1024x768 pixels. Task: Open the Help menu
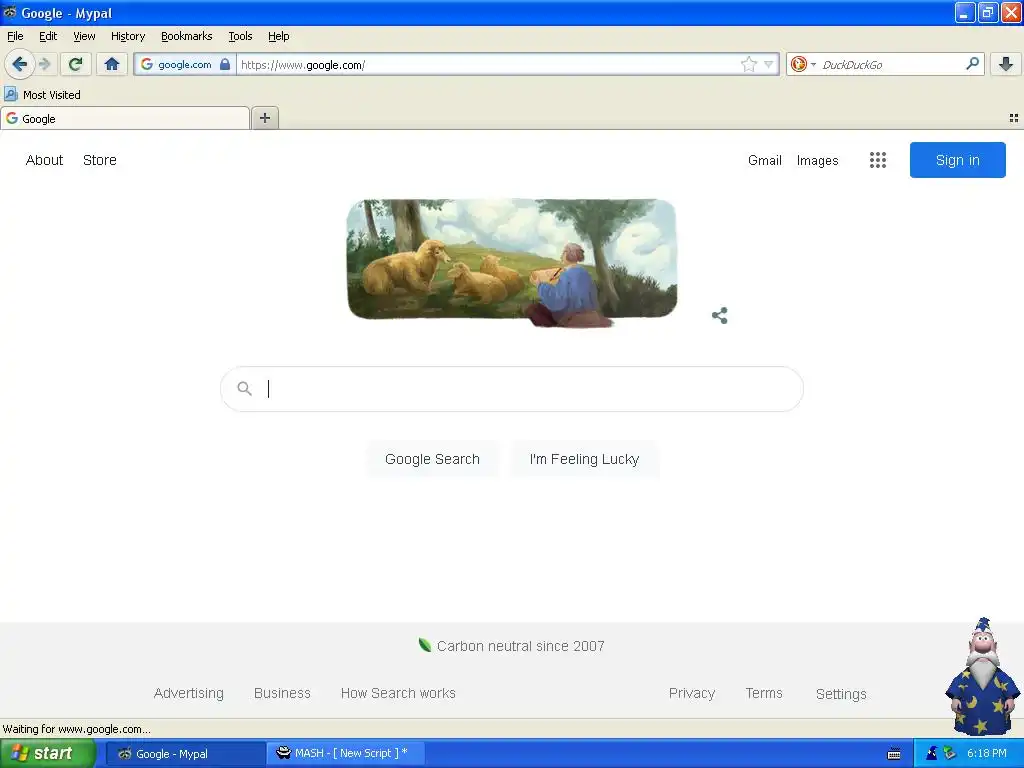[279, 36]
